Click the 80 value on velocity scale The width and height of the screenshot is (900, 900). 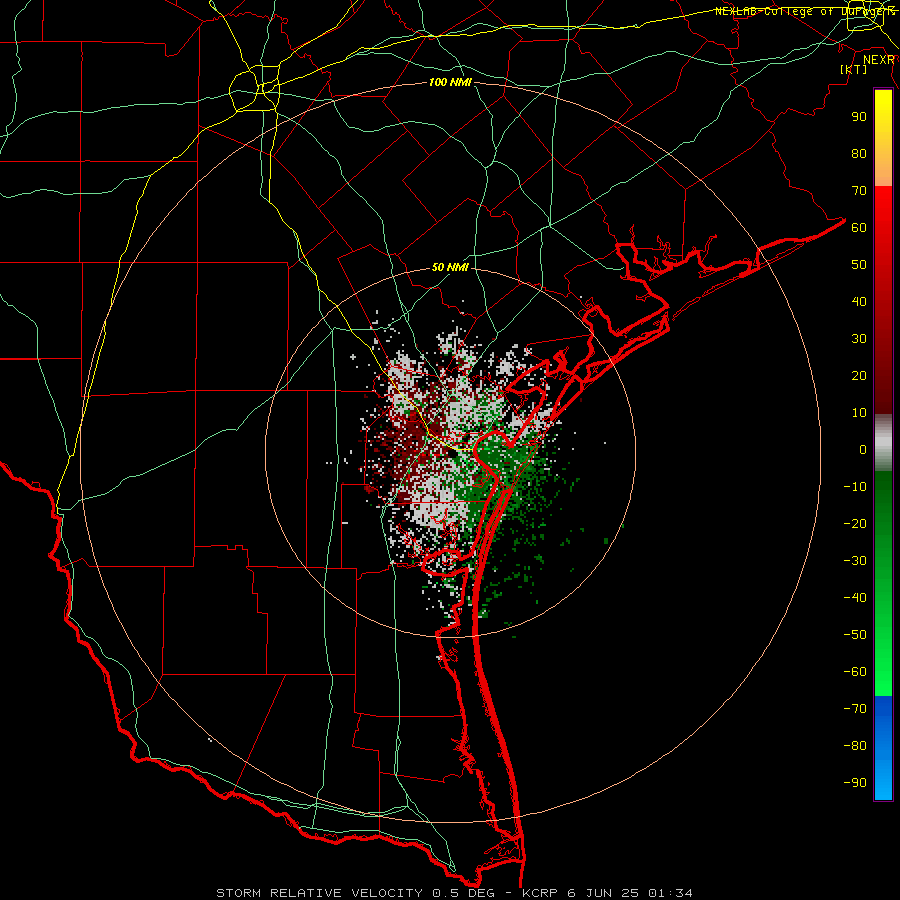click(859, 153)
